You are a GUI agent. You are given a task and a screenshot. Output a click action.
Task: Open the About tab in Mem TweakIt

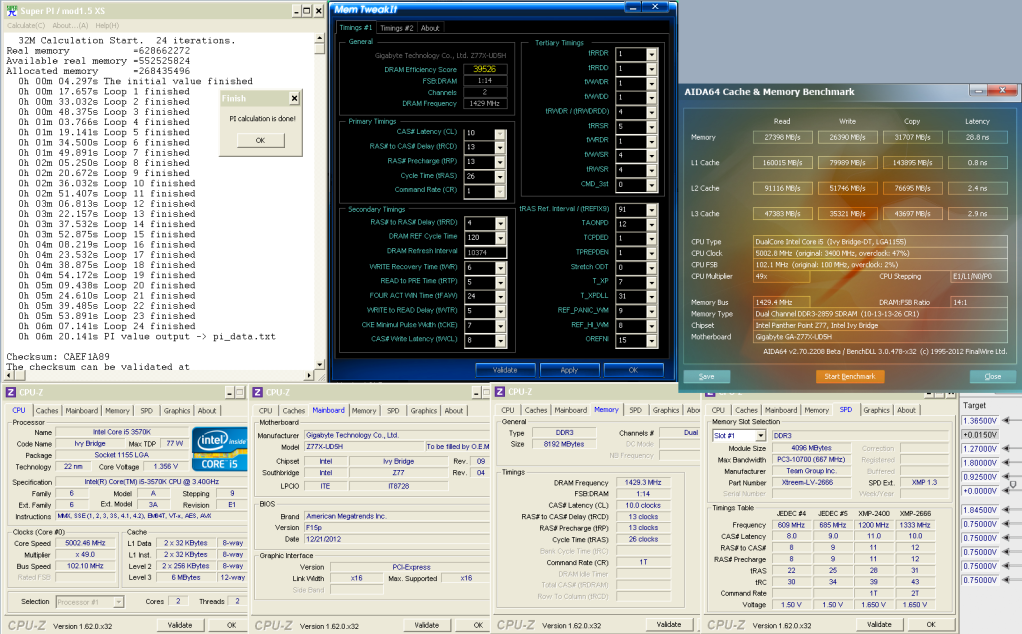click(430, 28)
